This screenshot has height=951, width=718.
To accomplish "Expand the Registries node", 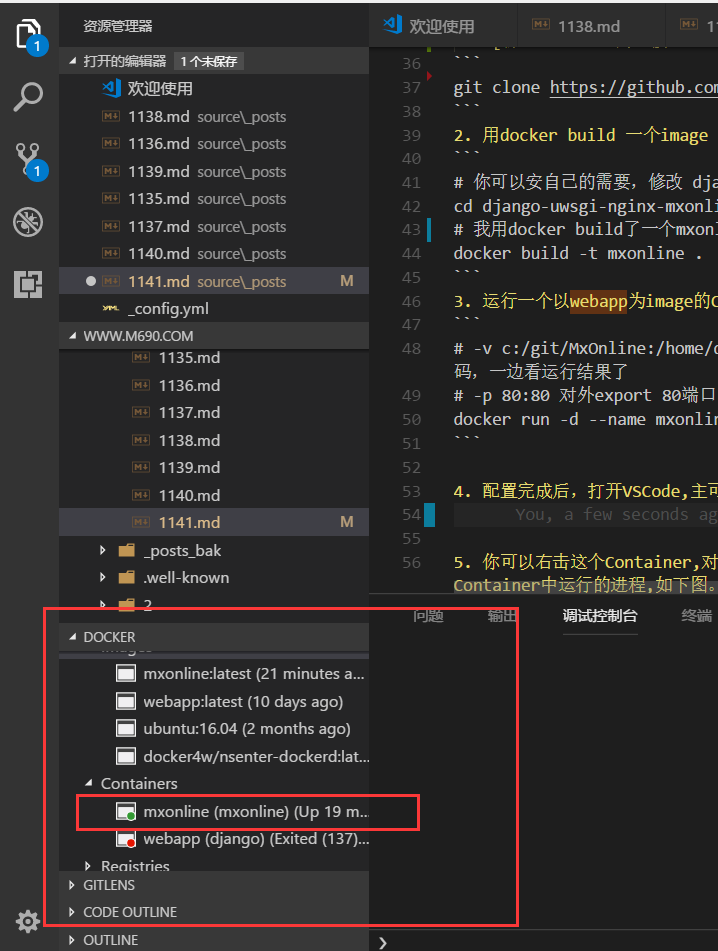I will click(89, 865).
